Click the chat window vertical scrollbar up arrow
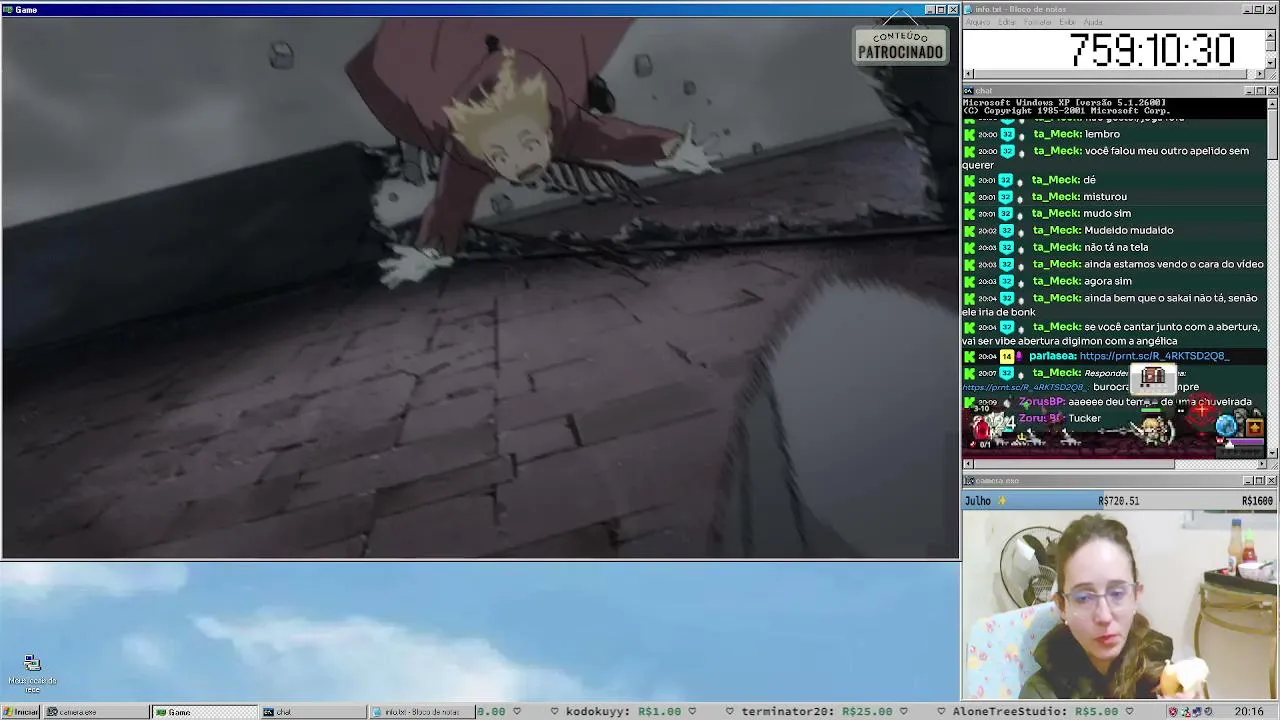 [x=1272, y=103]
